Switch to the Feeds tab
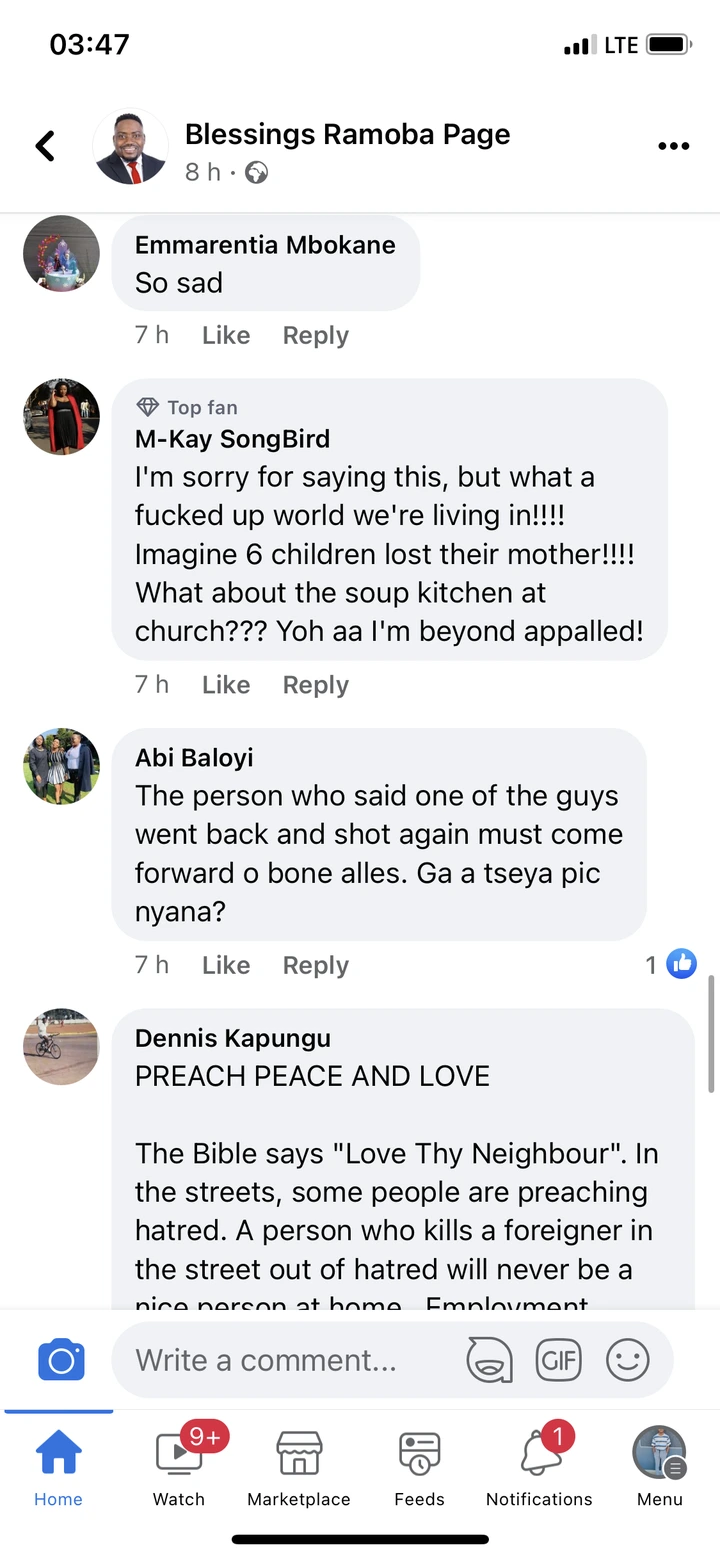720x1559 pixels. point(419,1466)
